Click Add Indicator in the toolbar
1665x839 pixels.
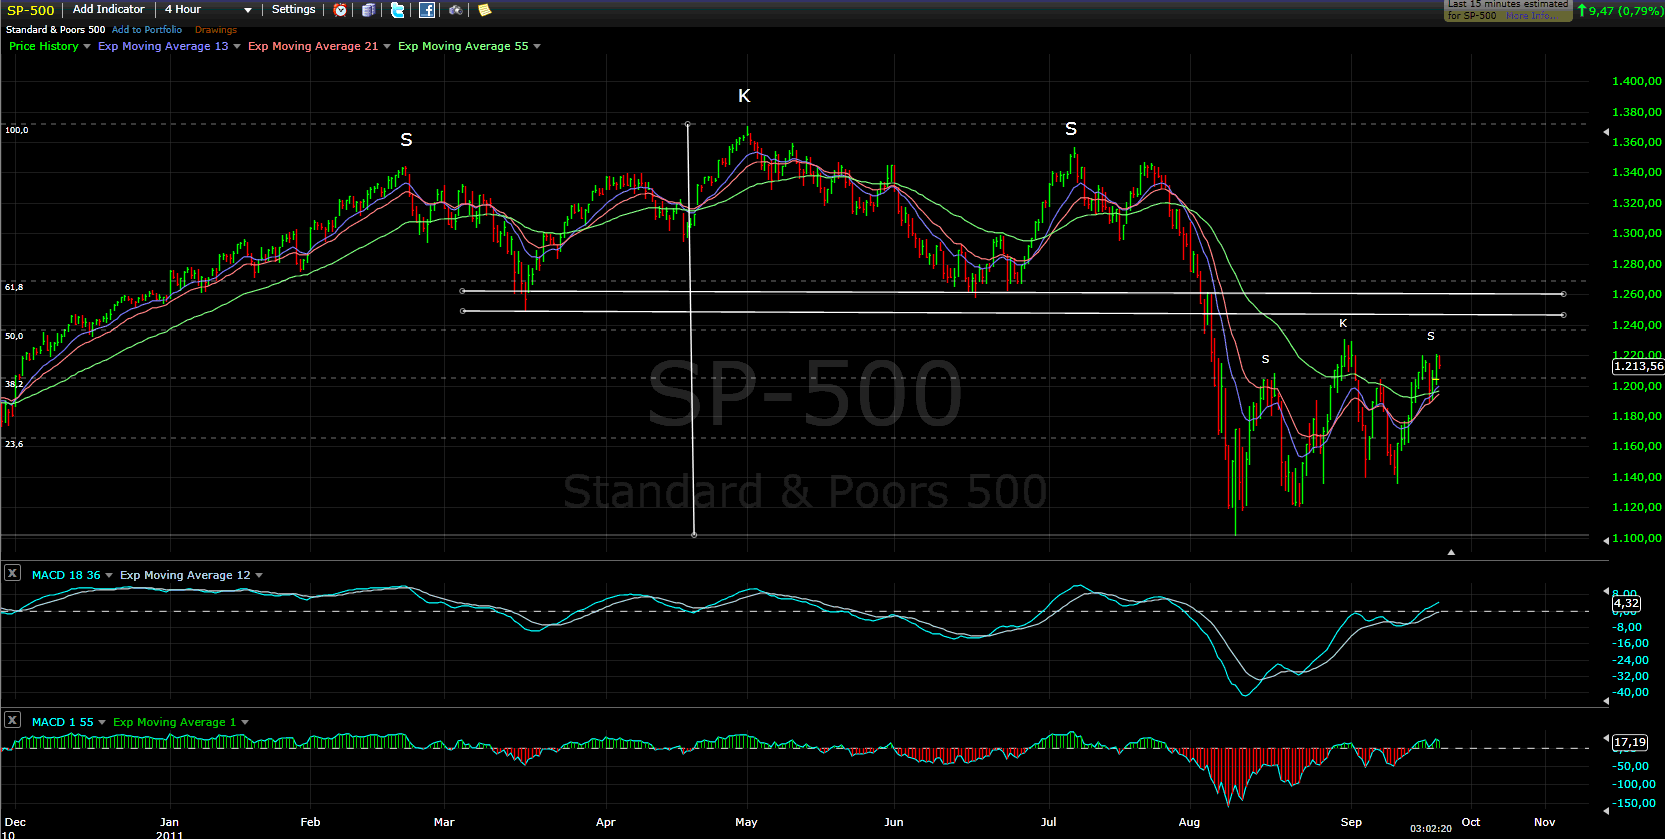(x=108, y=10)
